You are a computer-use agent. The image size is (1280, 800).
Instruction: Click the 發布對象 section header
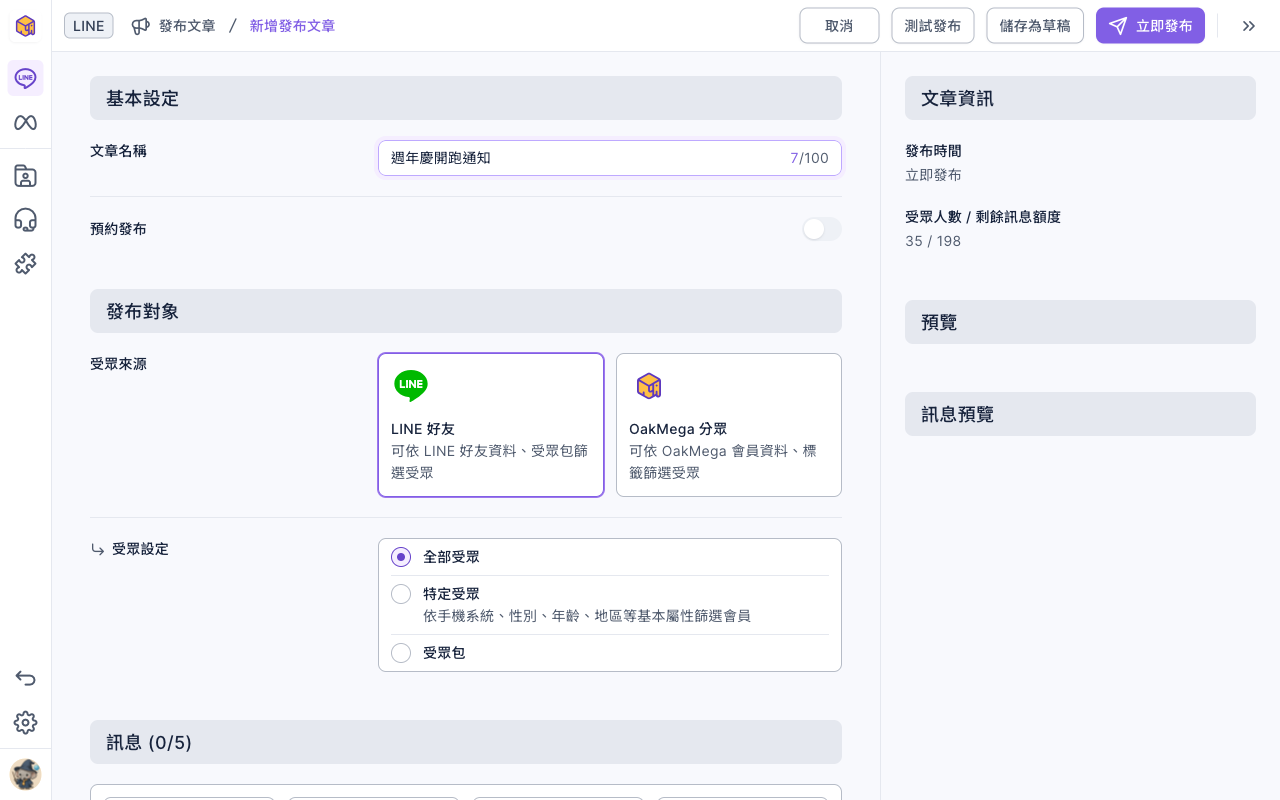(x=466, y=311)
